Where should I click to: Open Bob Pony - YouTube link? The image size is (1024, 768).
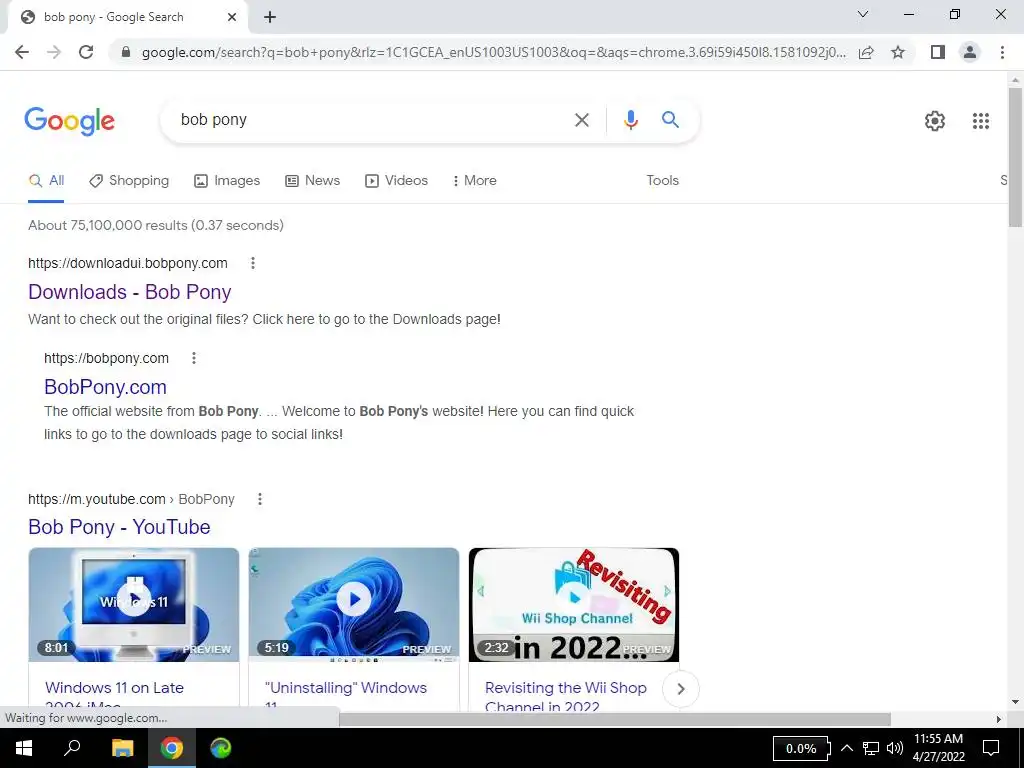click(x=119, y=527)
